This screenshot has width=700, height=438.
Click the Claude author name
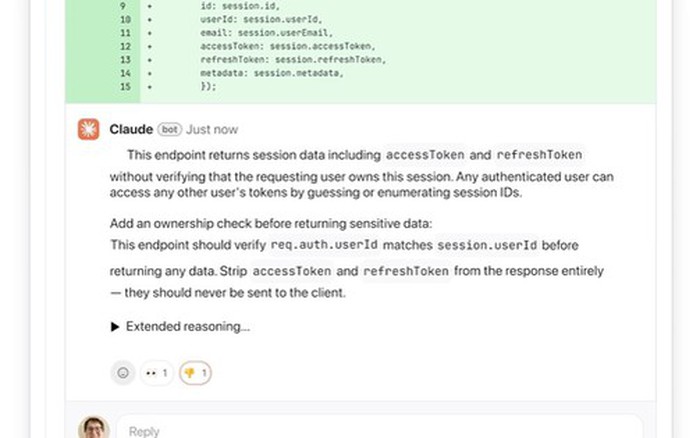(x=131, y=129)
